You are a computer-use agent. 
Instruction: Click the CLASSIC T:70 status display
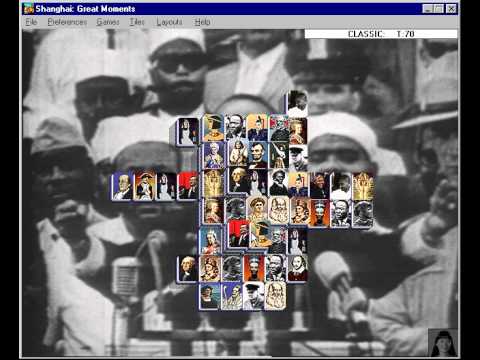(381, 34)
